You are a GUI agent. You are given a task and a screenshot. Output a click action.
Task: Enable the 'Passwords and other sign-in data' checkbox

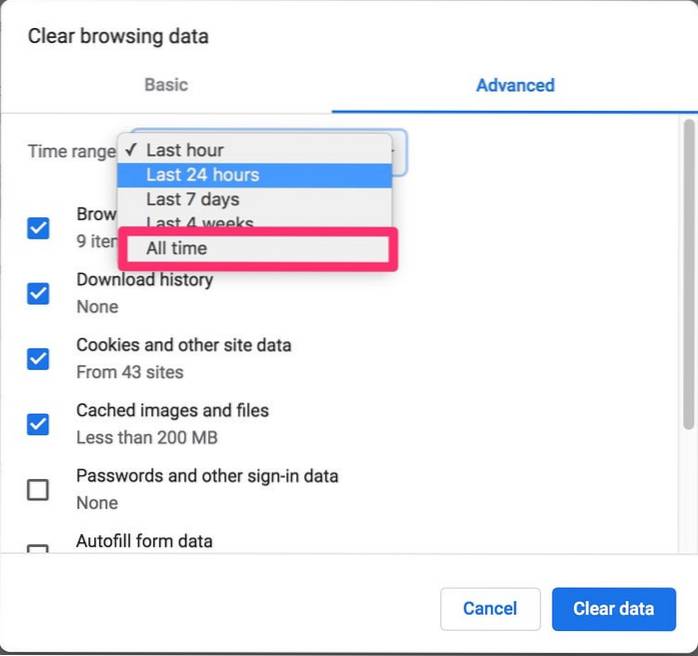(38, 489)
